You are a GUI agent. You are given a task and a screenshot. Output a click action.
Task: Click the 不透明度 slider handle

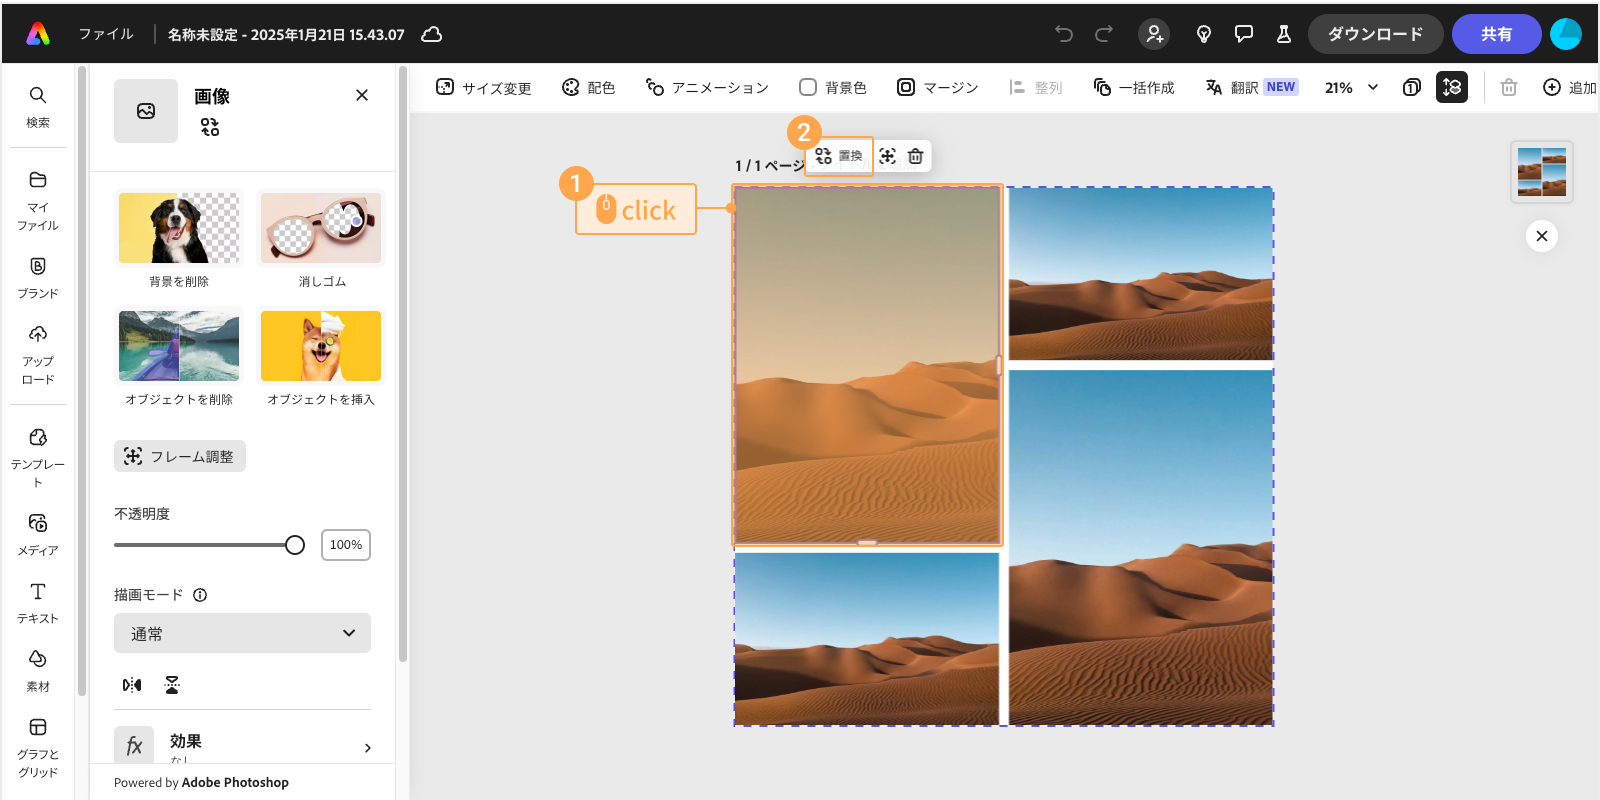[x=295, y=545]
